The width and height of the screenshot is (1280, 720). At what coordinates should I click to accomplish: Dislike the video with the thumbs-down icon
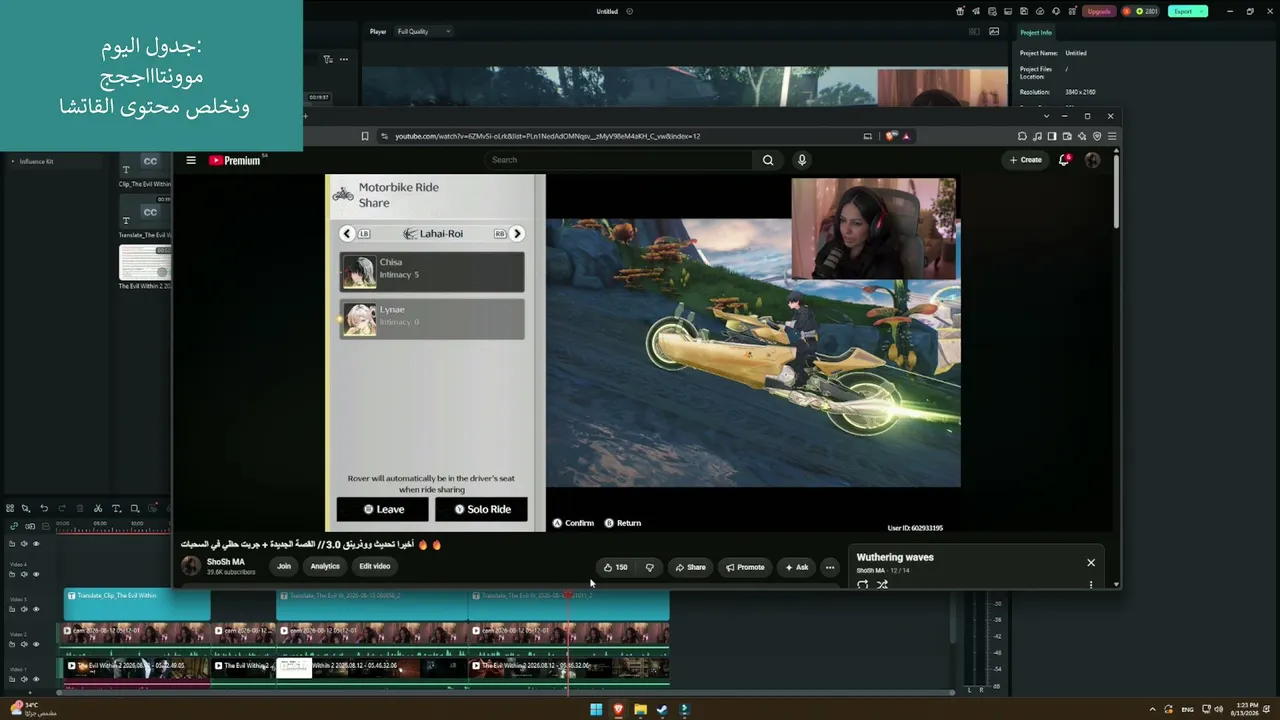pos(649,567)
